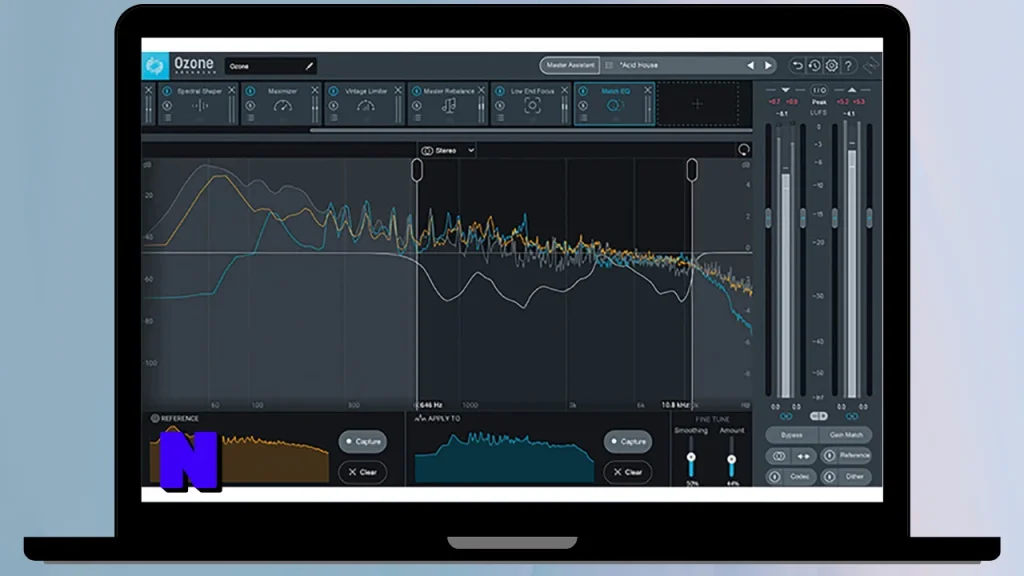Open the settings gear icon

pos(831,65)
